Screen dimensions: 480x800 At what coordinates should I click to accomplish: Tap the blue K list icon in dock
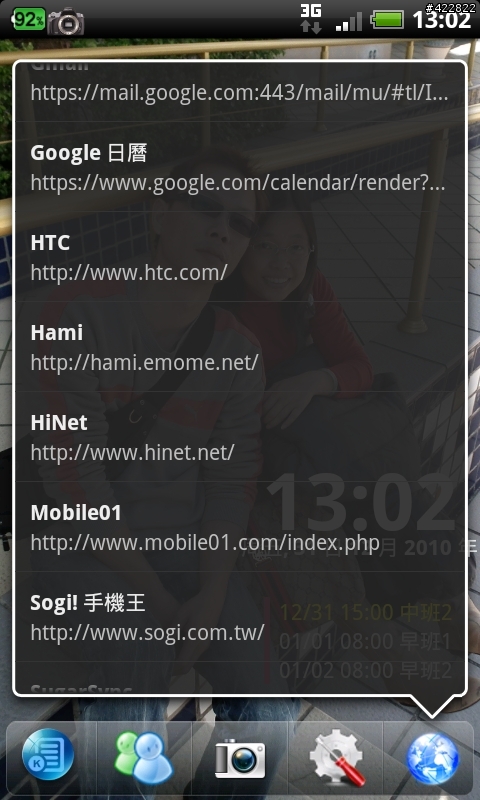click(x=48, y=755)
